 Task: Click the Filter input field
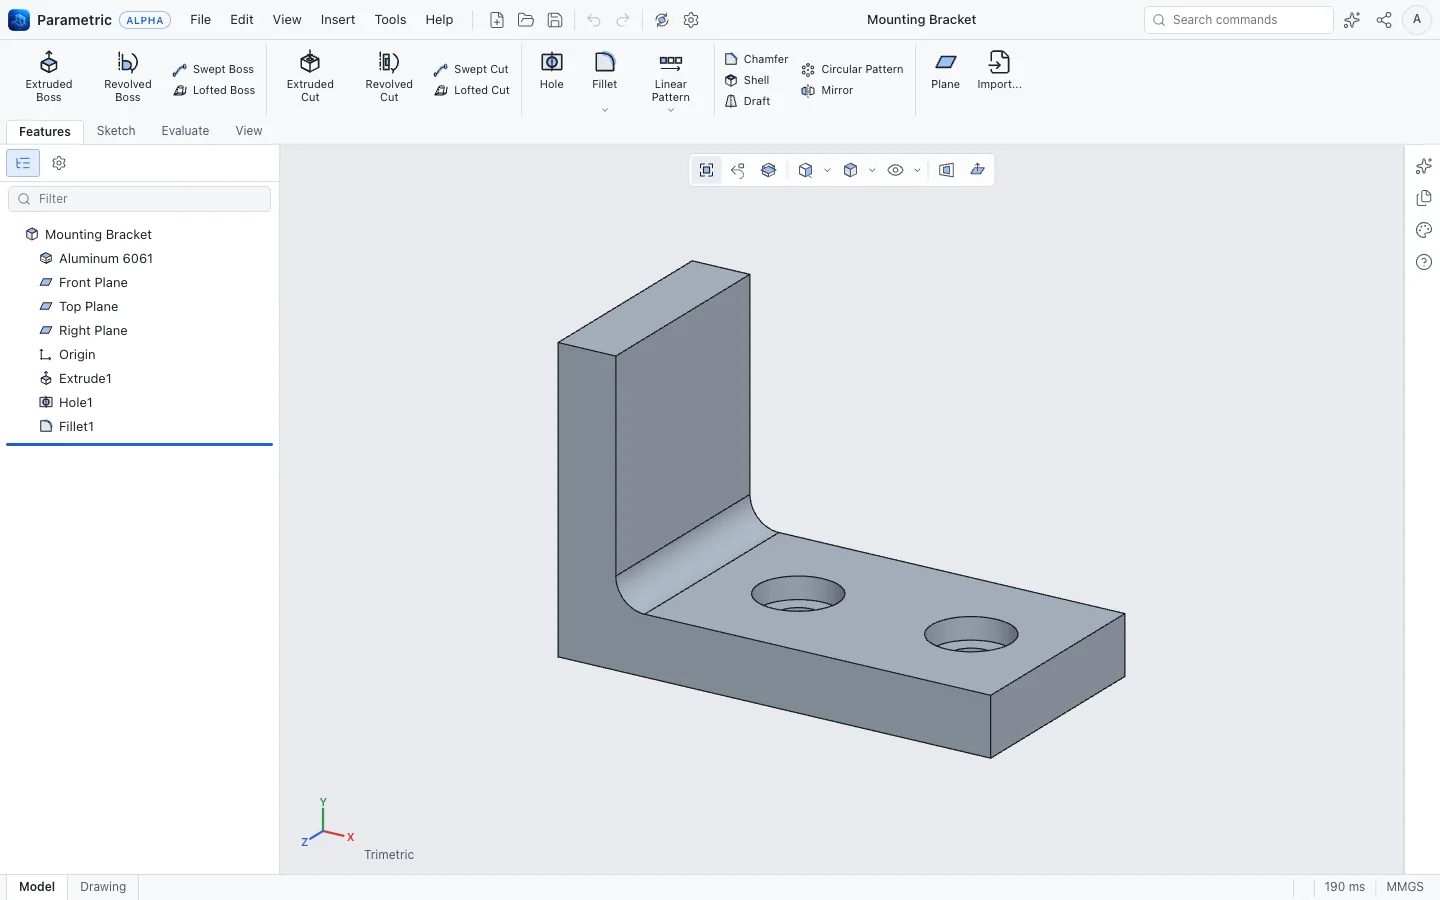tap(140, 199)
